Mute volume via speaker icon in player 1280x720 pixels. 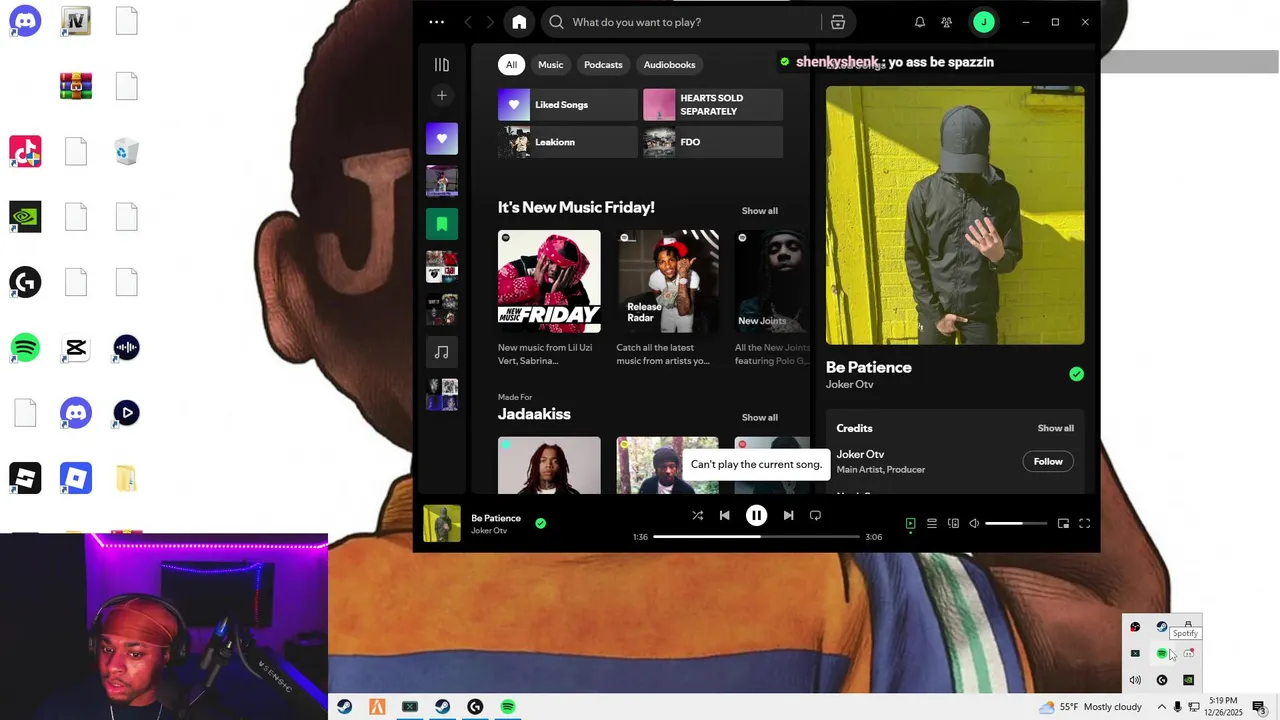pyautogui.click(x=974, y=524)
